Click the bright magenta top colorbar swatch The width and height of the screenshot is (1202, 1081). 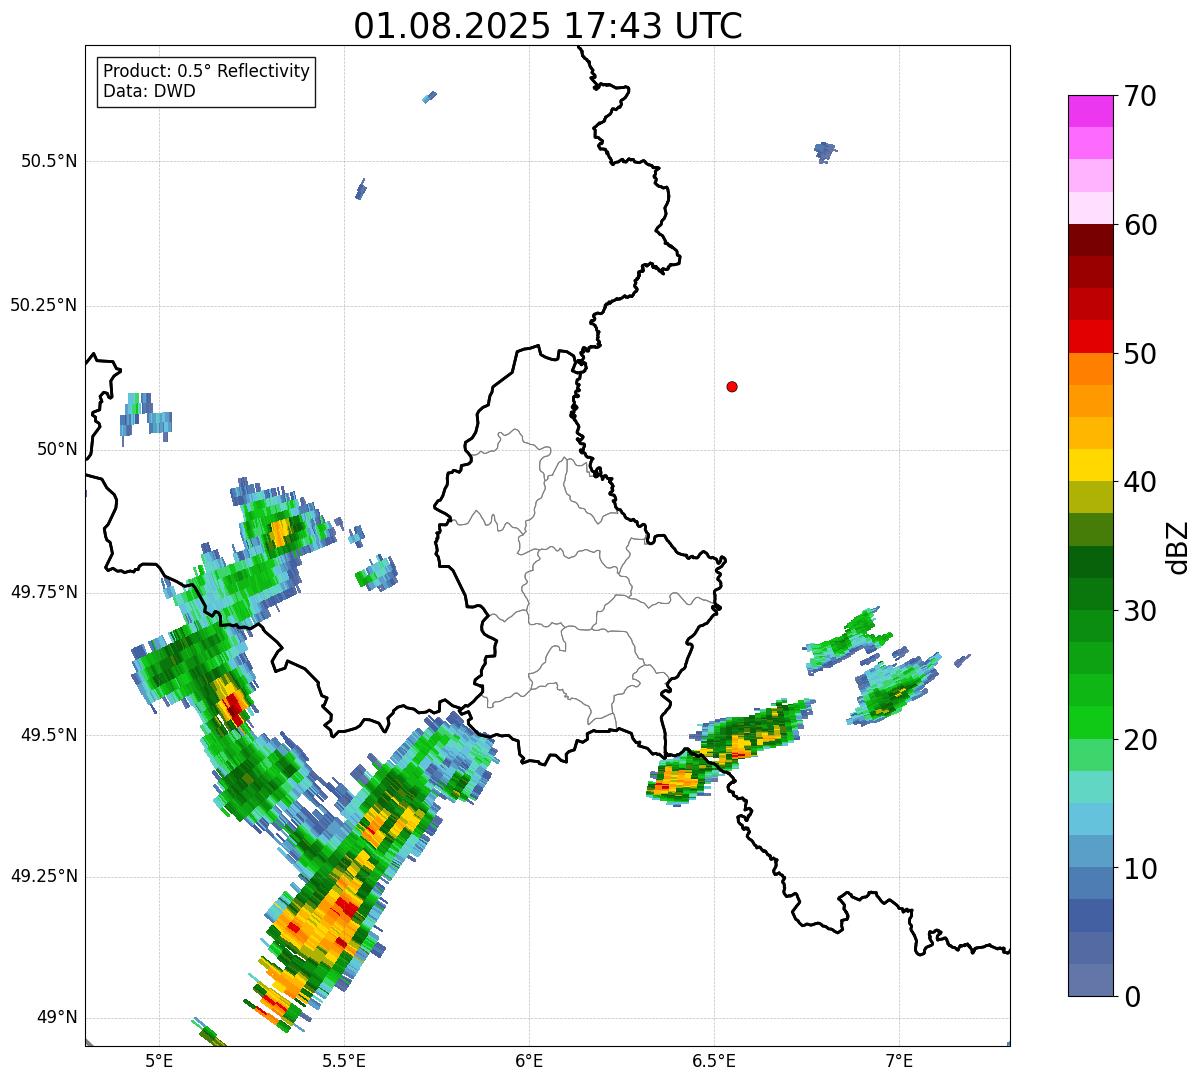1090,111
